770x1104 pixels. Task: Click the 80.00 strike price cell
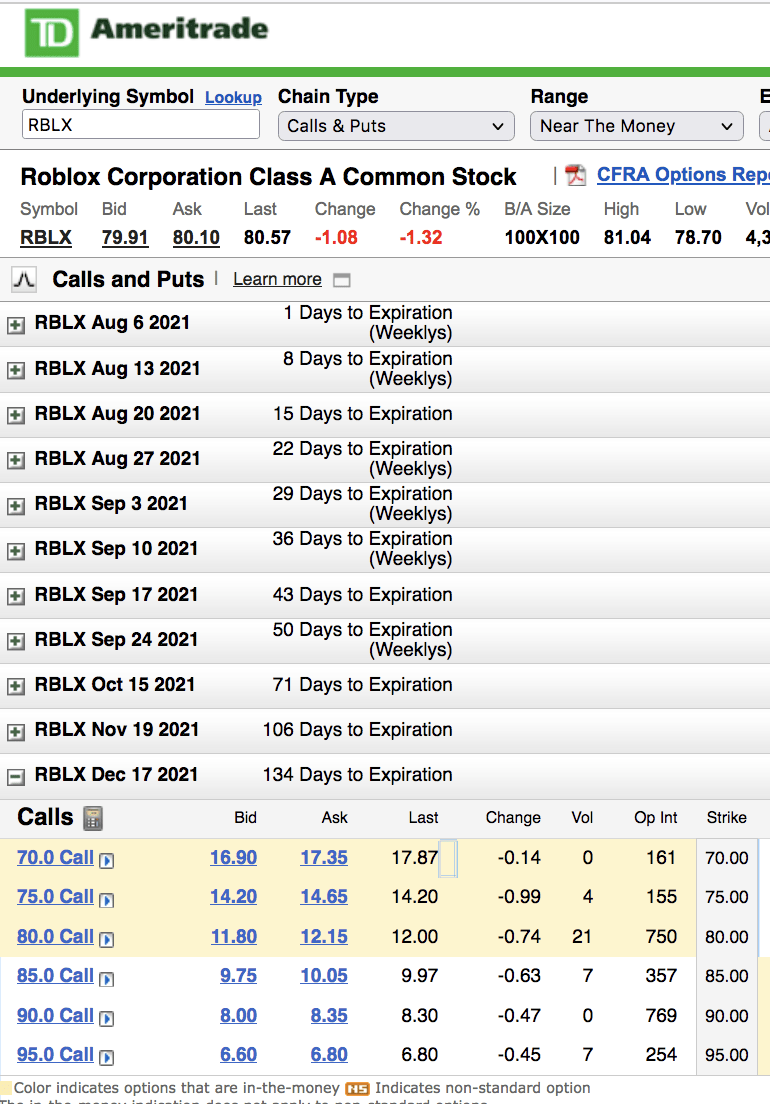point(727,936)
